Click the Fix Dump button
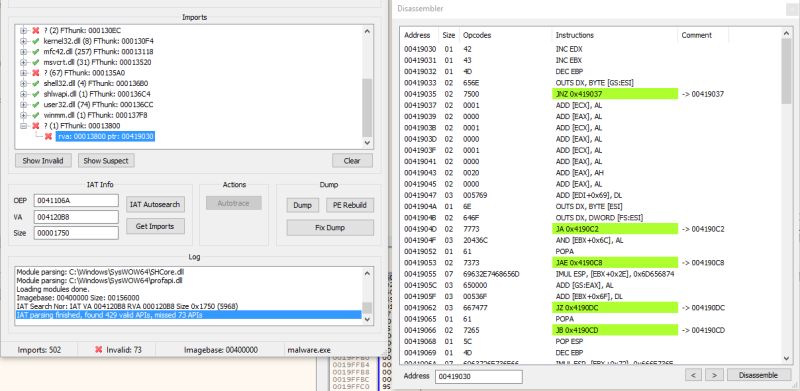 tap(330, 228)
